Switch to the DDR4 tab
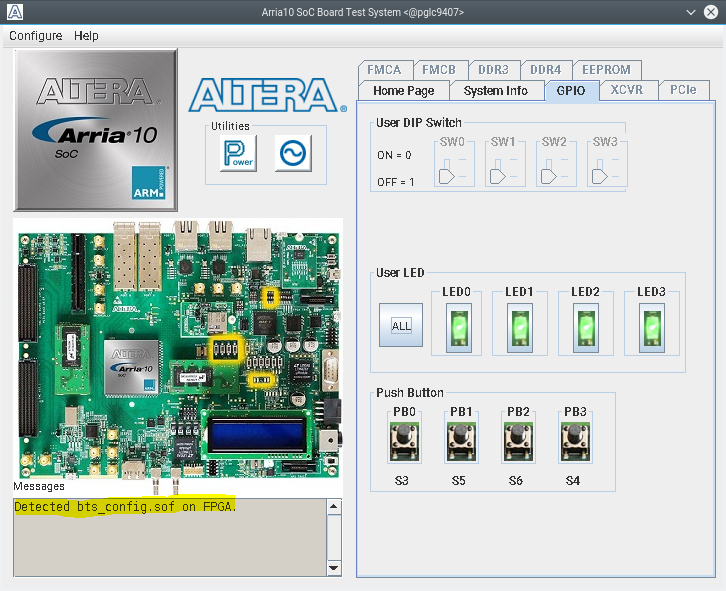The width and height of the screenshot is (726, 591). pyautogui.click(x=546, y=70)
